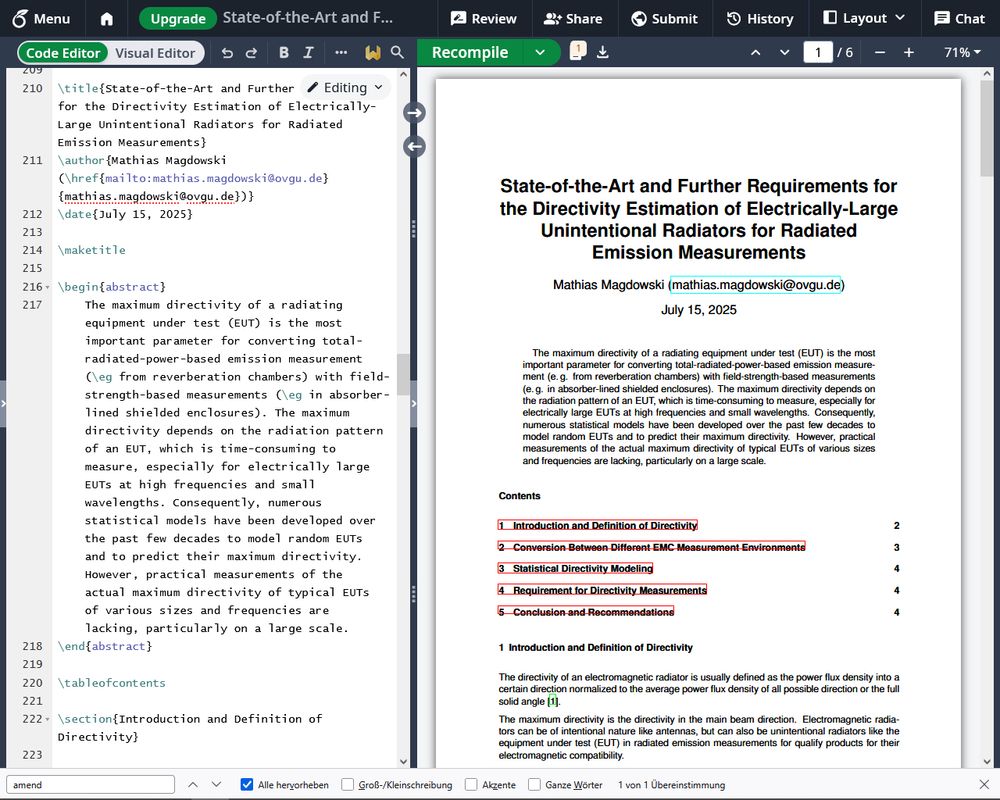Apply italic formatting
Image resolution: width=1000 pixels, height=800 pixels.
pyautogui.click(x=308, y=53)
